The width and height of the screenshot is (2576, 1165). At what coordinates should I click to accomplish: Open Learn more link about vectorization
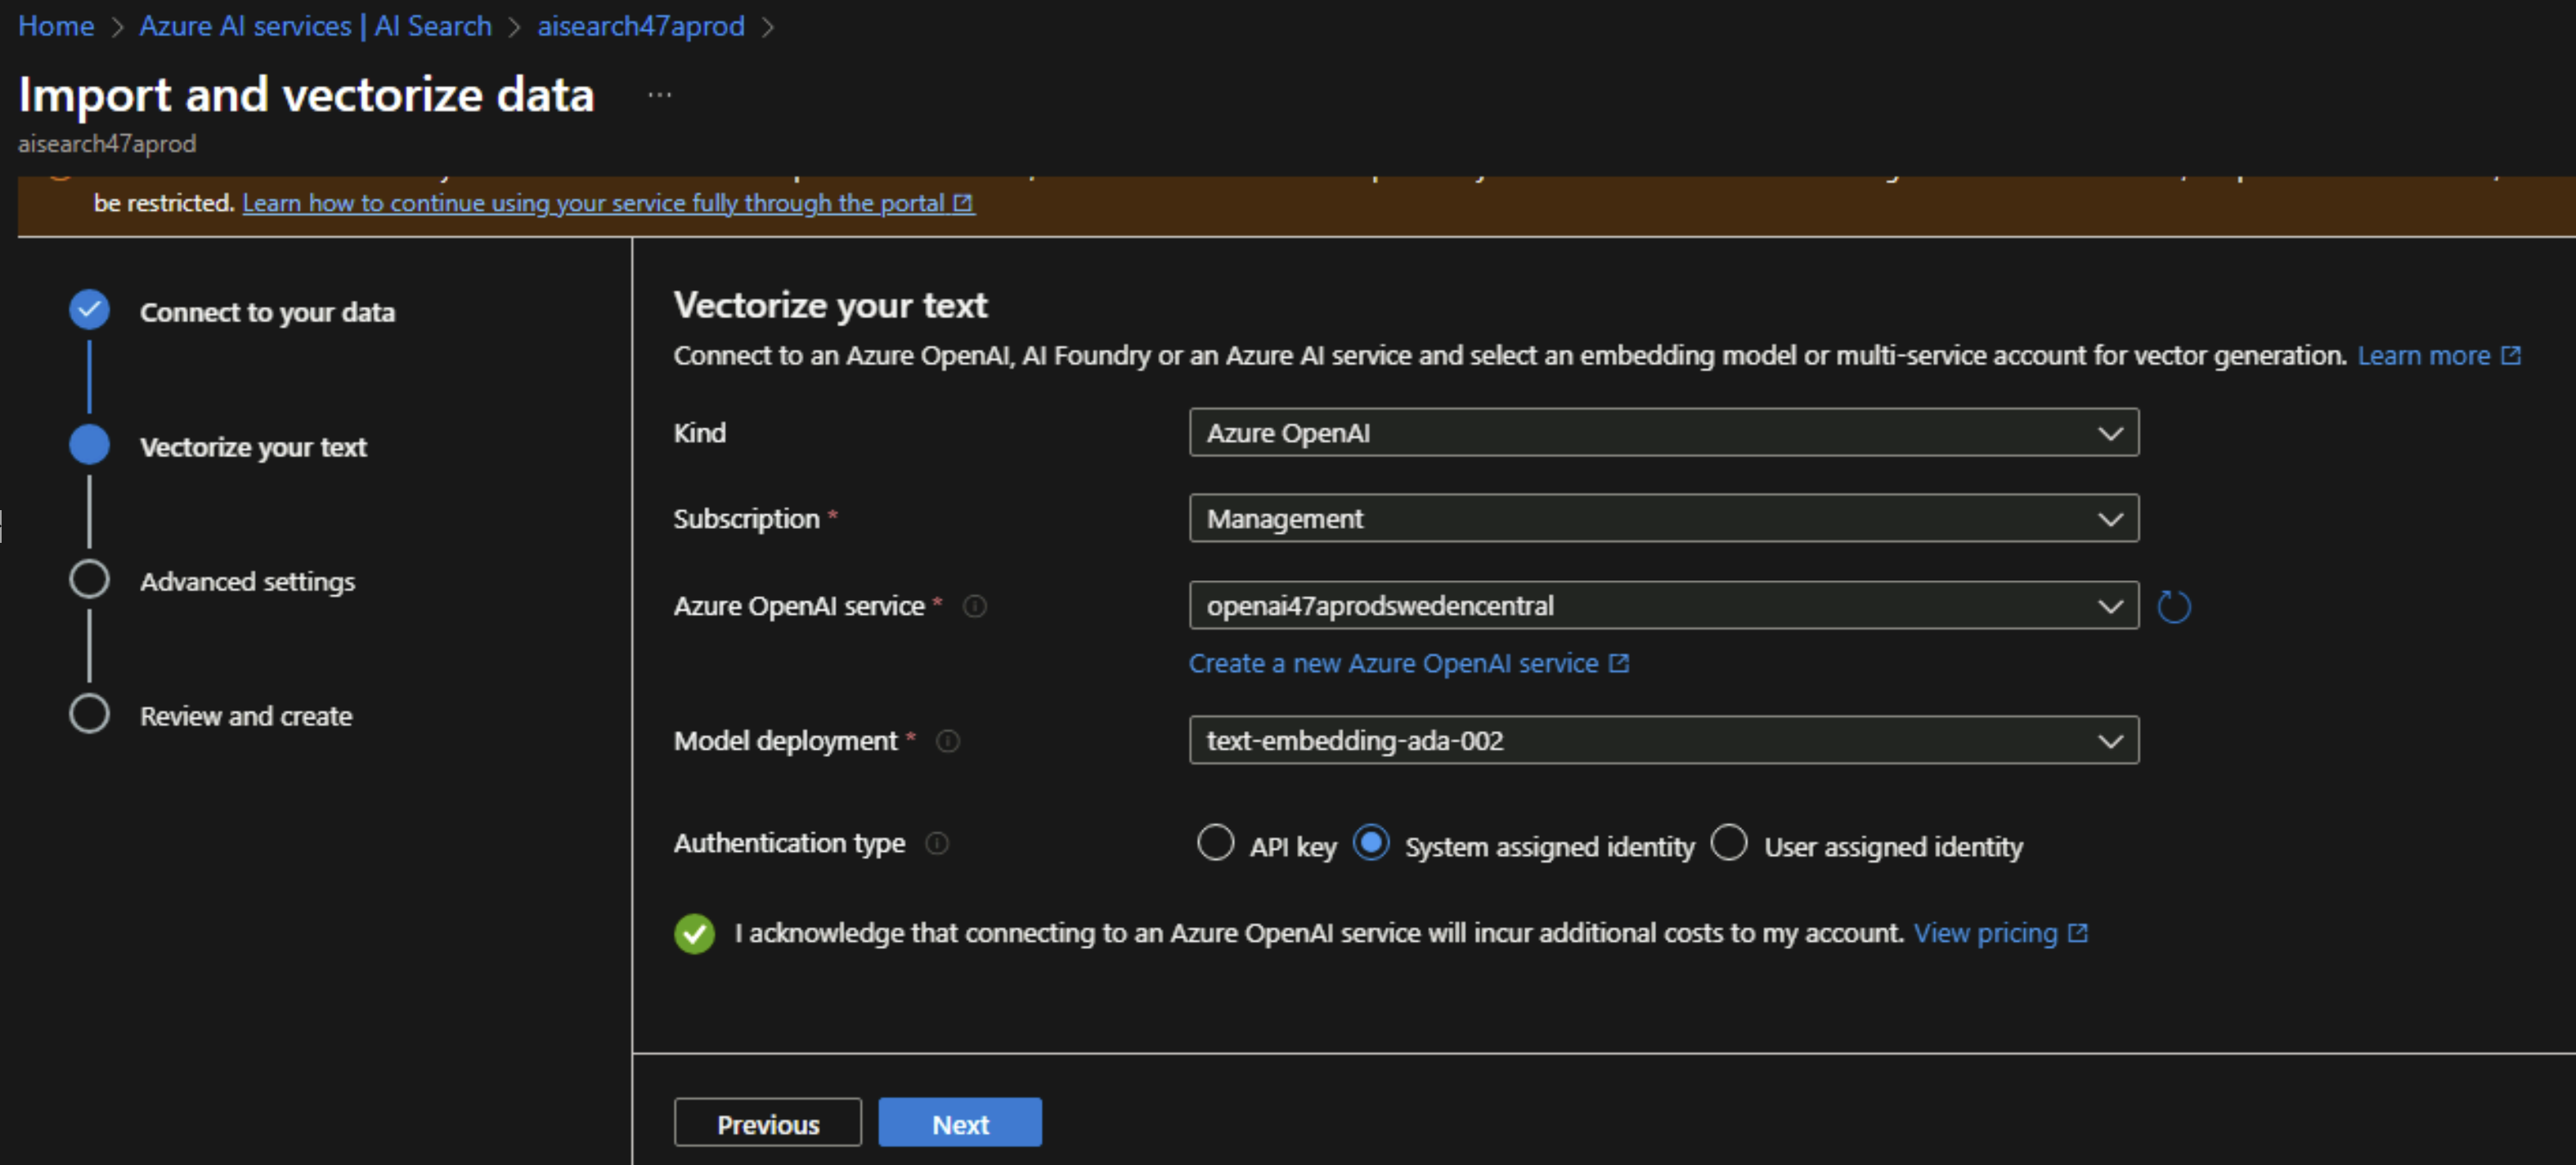[2424, 356]
